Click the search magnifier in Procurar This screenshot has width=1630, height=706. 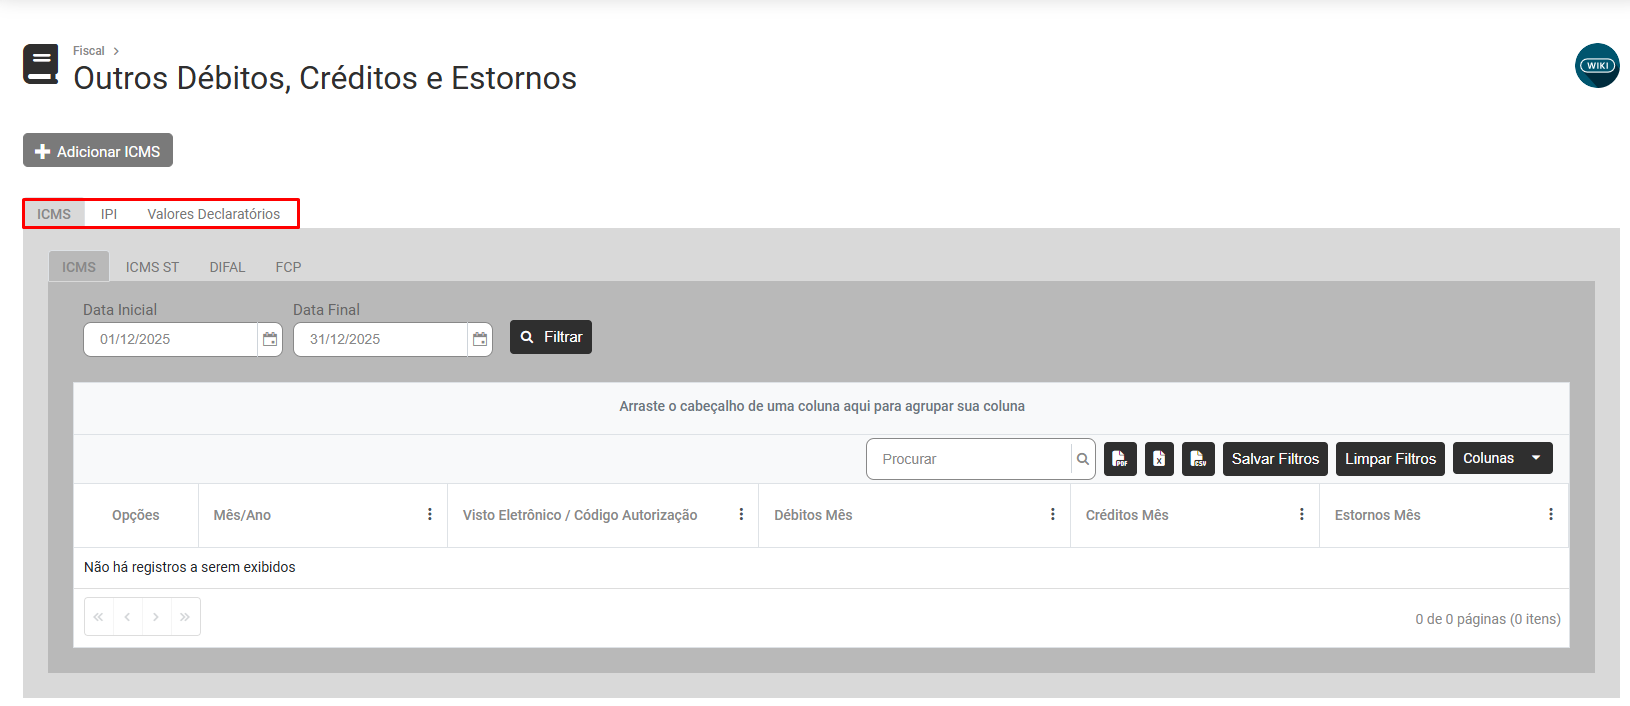(1083, 460)
